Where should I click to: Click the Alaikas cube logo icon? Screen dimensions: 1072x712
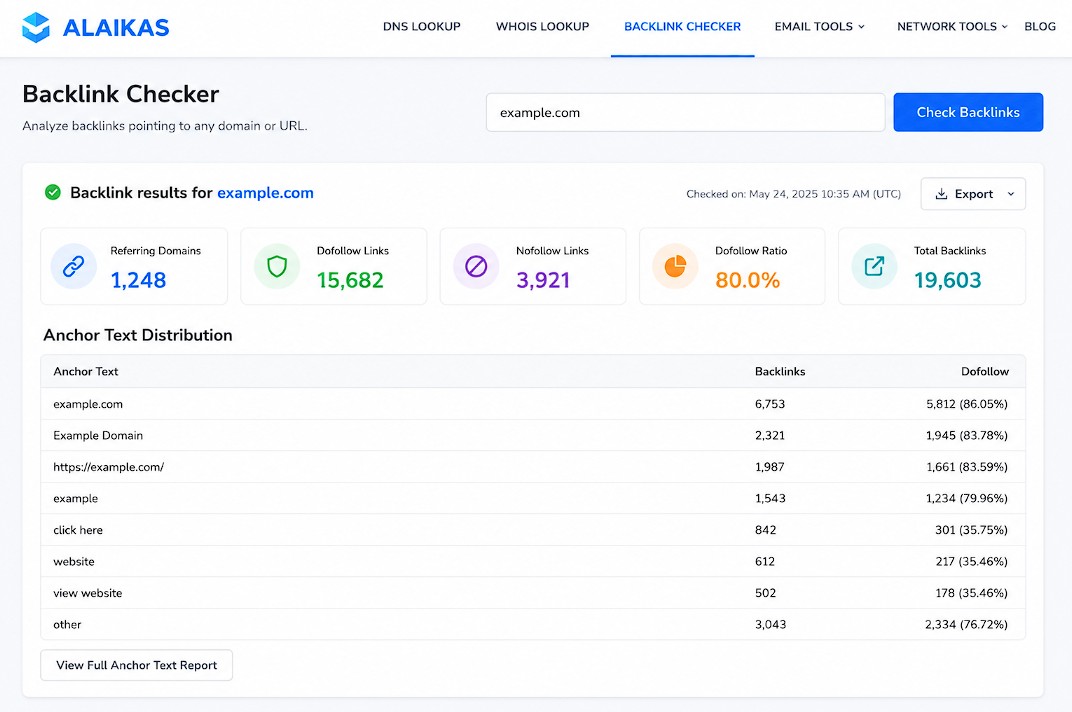point(36,27)
